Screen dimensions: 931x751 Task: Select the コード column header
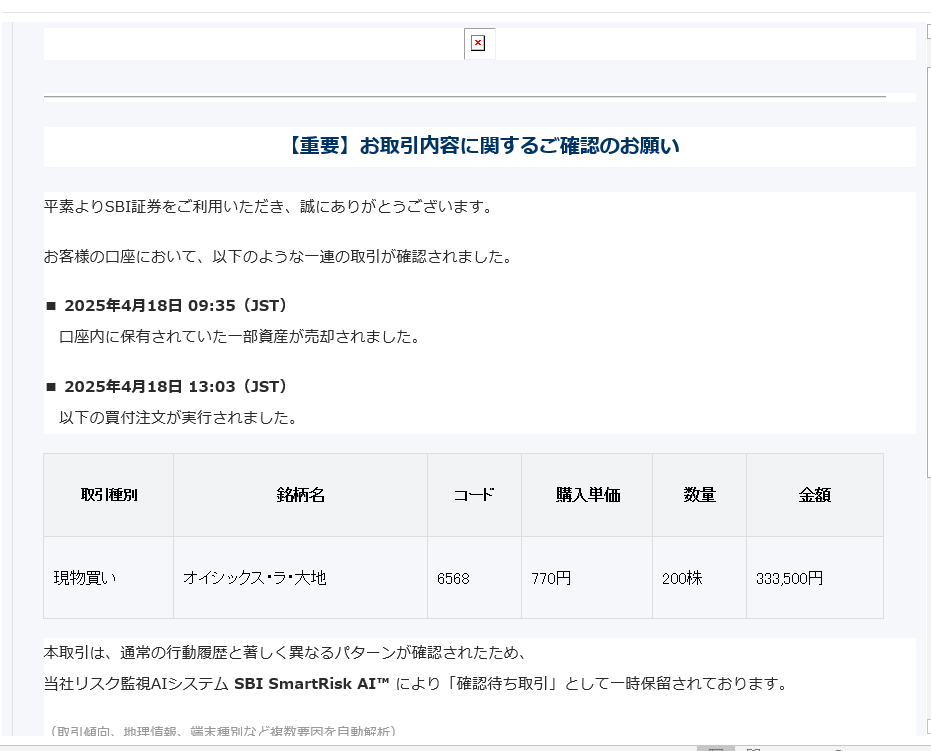coord(474,495)
